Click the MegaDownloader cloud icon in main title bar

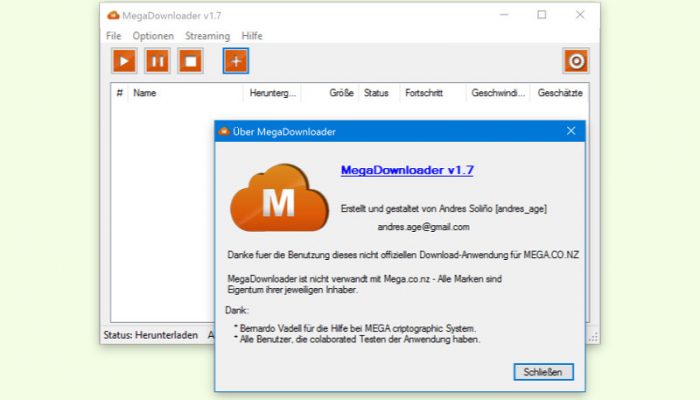click(113, 15)
